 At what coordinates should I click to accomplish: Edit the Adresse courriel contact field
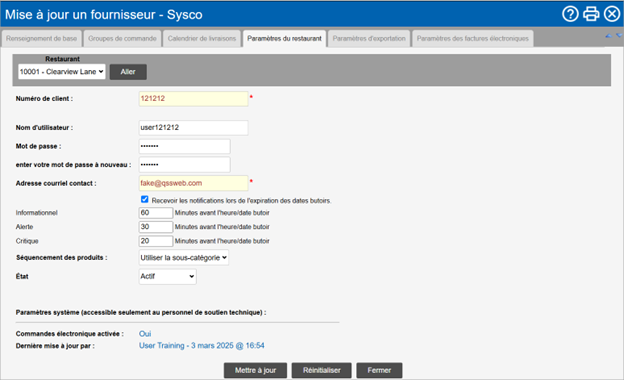point(193,183)
